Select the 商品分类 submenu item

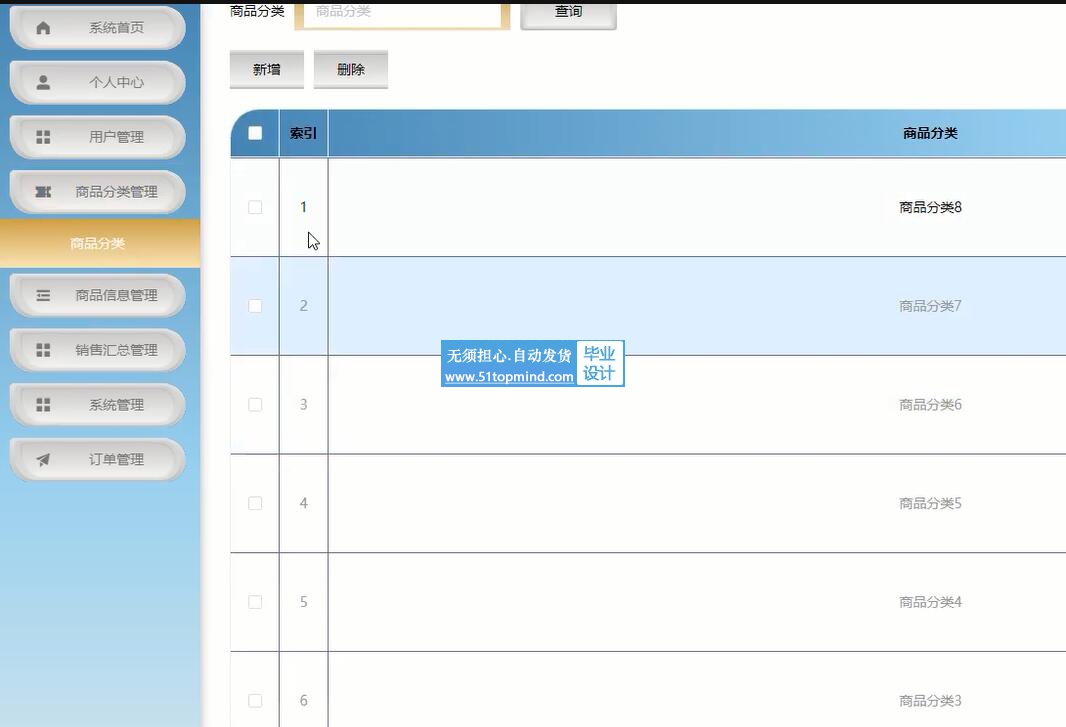(x=100, y=243)
